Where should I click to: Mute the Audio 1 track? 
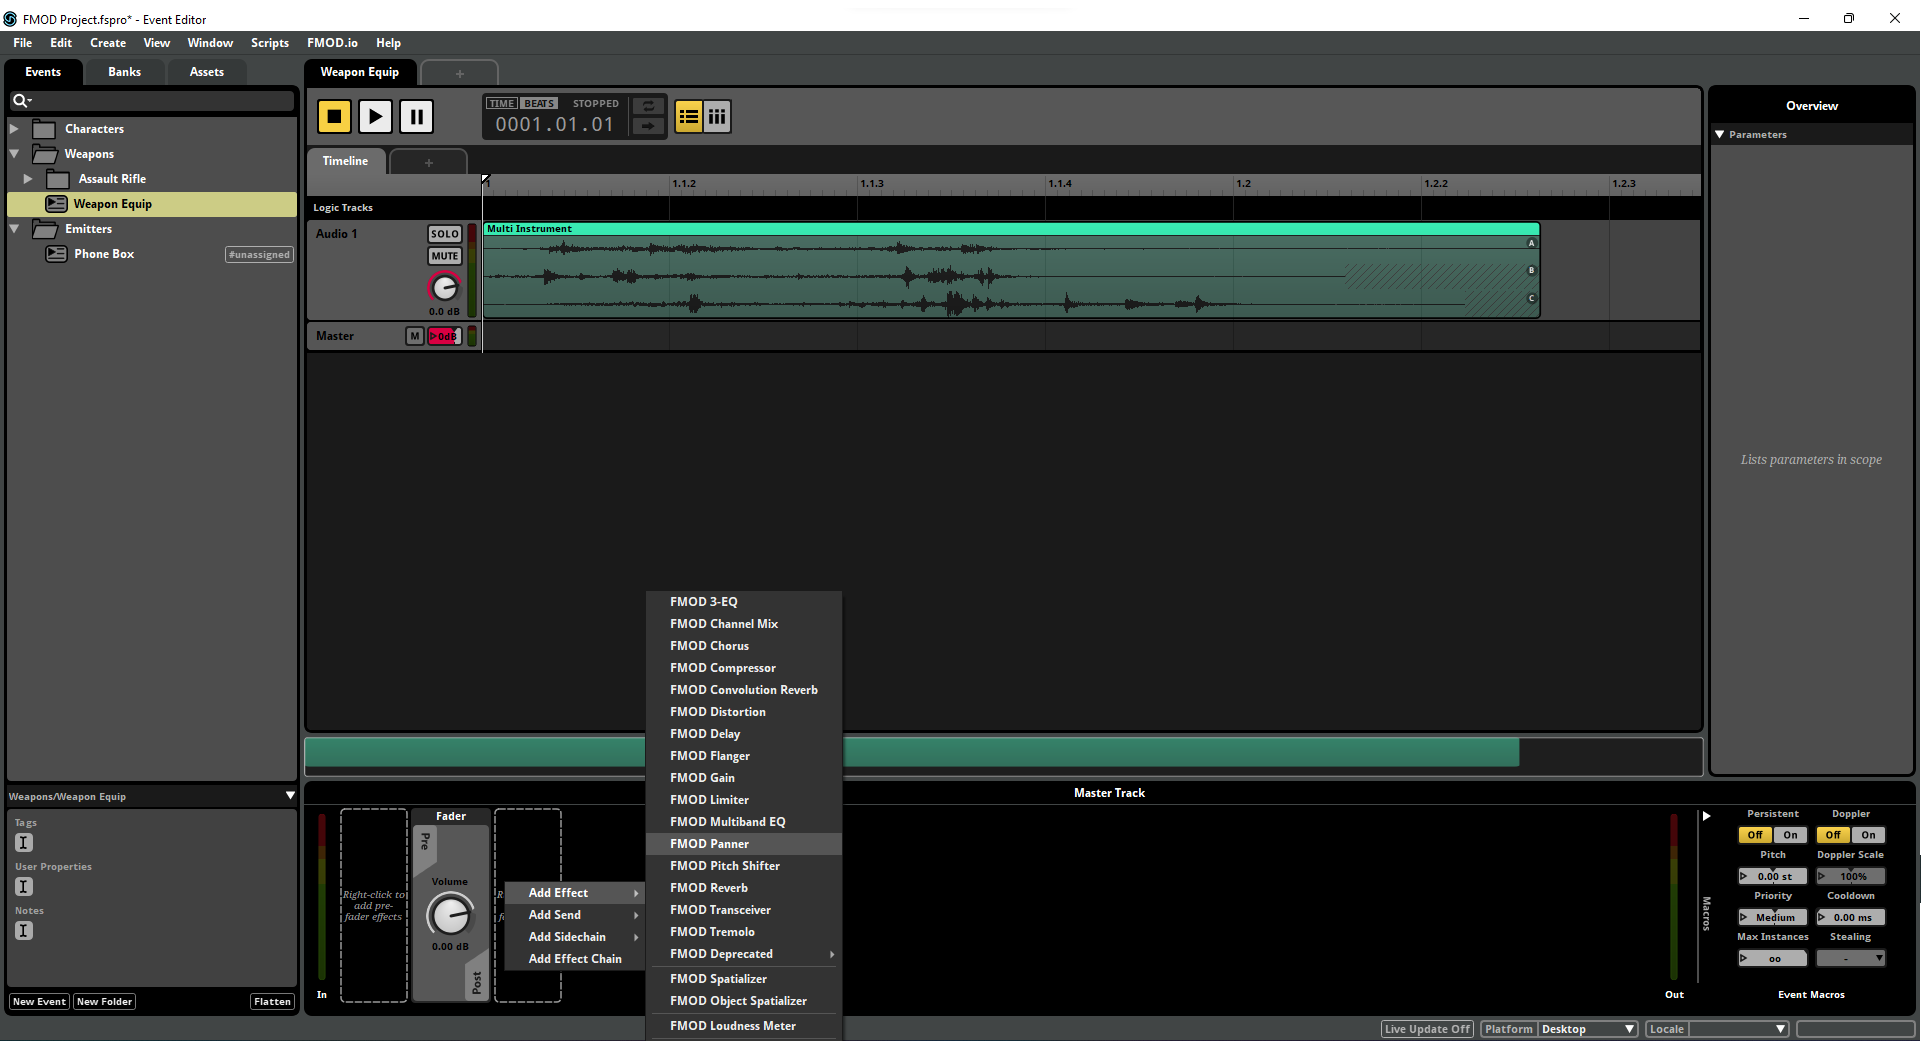click(445, 256)
